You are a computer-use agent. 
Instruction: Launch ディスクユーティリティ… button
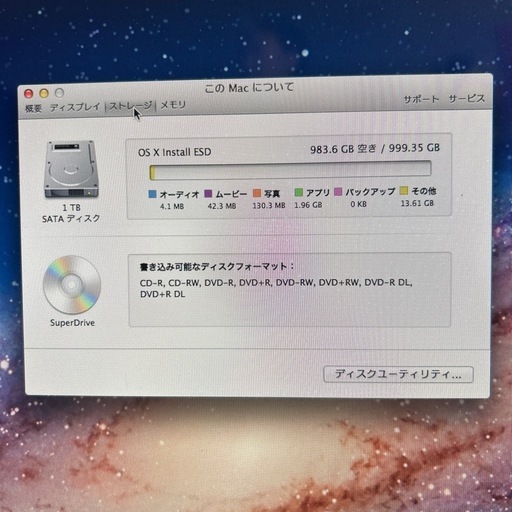pos(398,374)
